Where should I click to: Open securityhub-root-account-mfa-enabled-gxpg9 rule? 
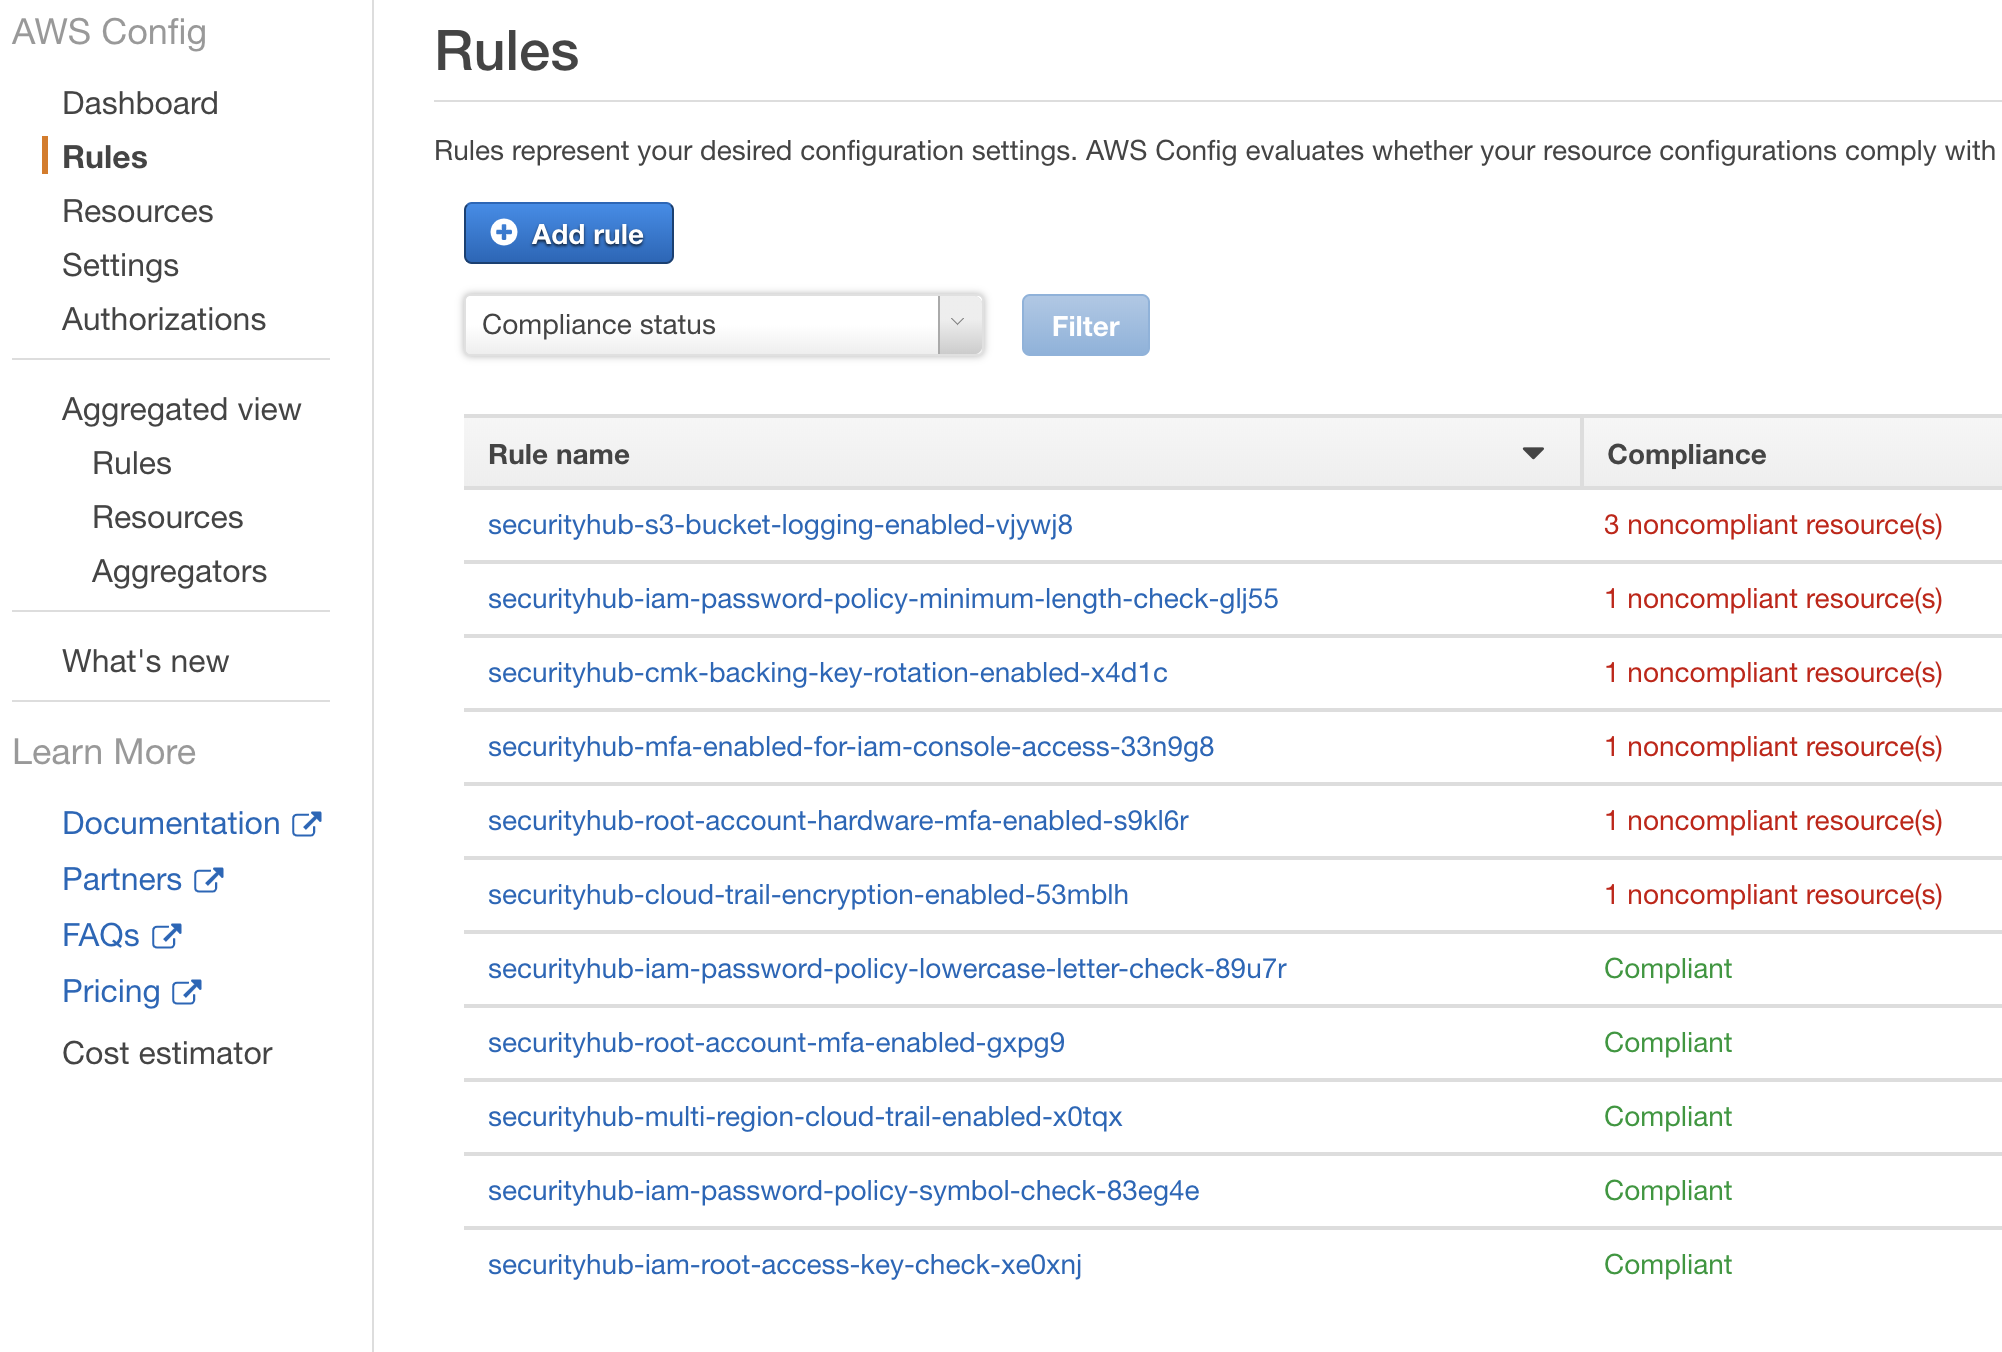tap(775, 1043)
